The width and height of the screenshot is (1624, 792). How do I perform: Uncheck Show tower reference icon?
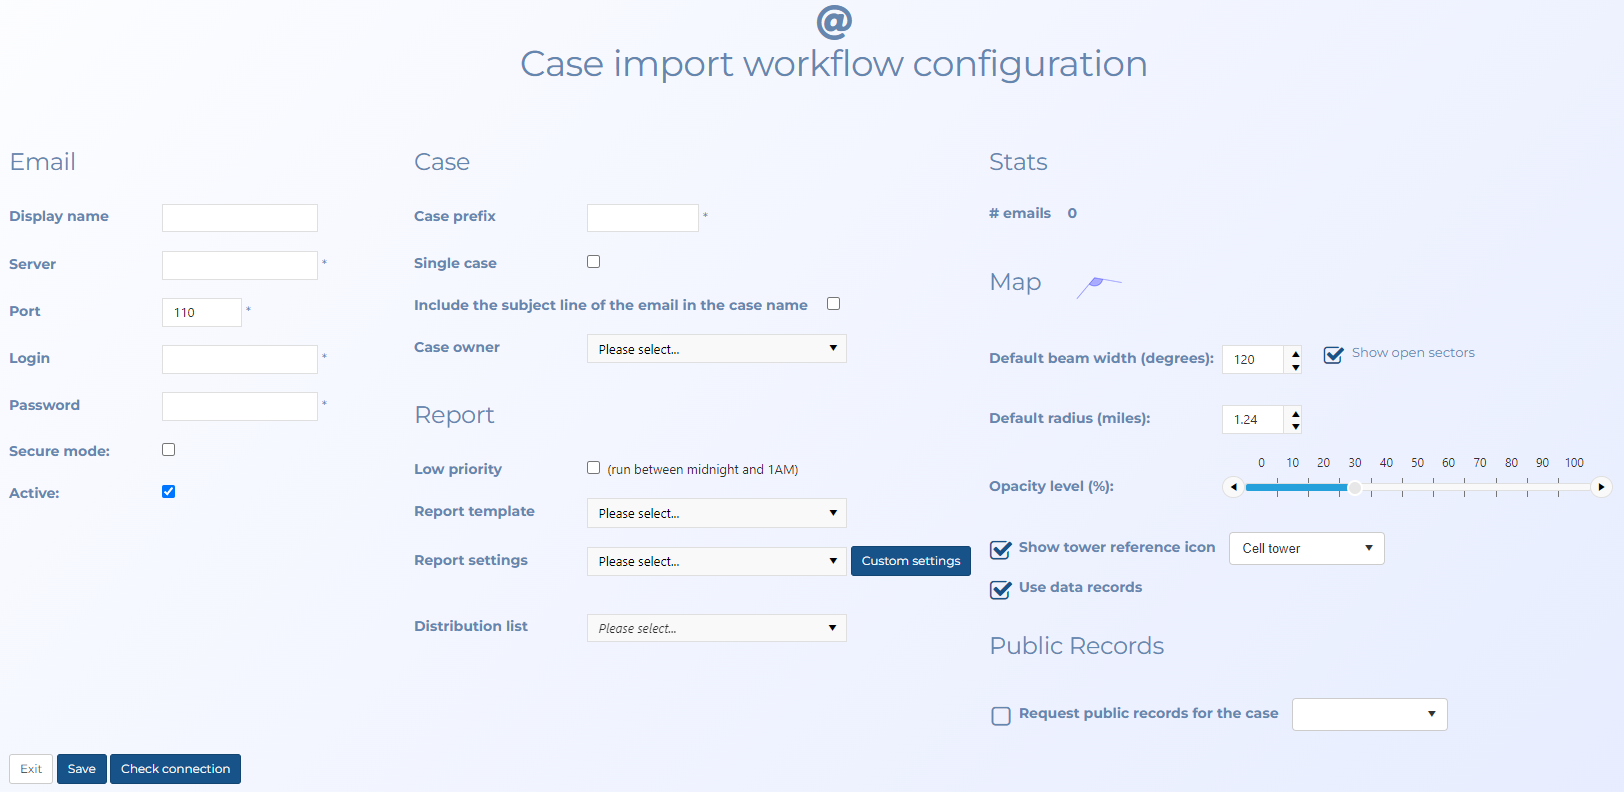1000,549
